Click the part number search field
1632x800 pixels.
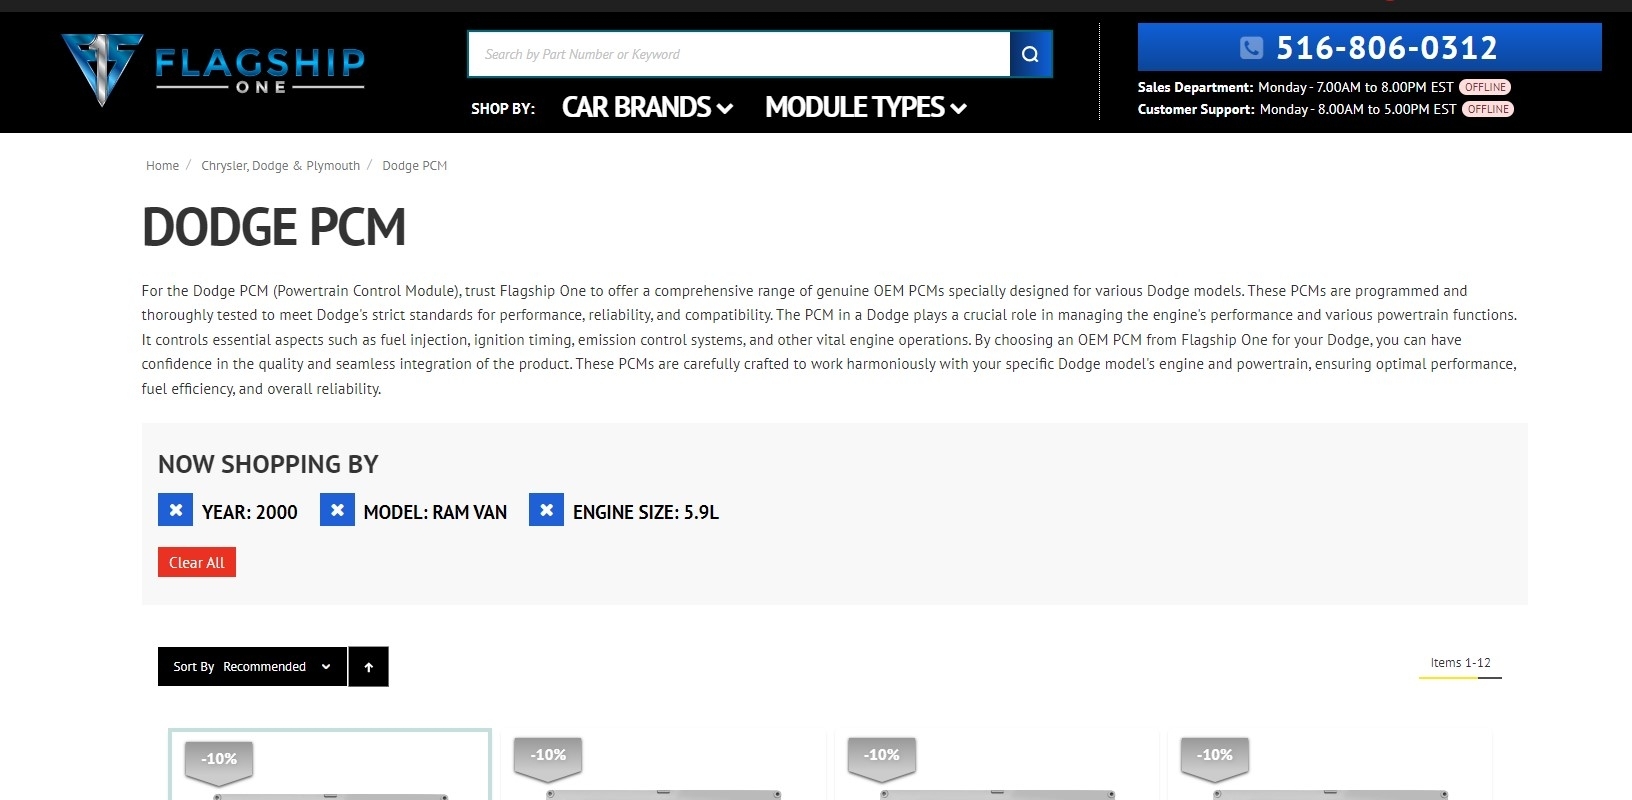tap(739, 54)
